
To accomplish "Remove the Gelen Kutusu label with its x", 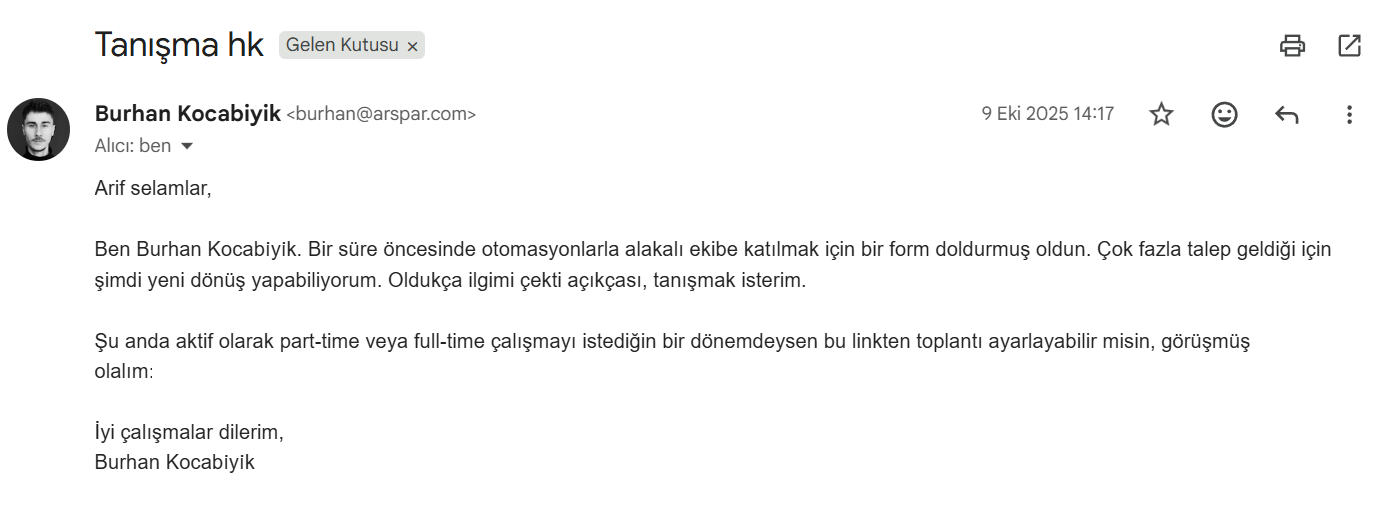I will pyautogui.click(x=412, y=46).
